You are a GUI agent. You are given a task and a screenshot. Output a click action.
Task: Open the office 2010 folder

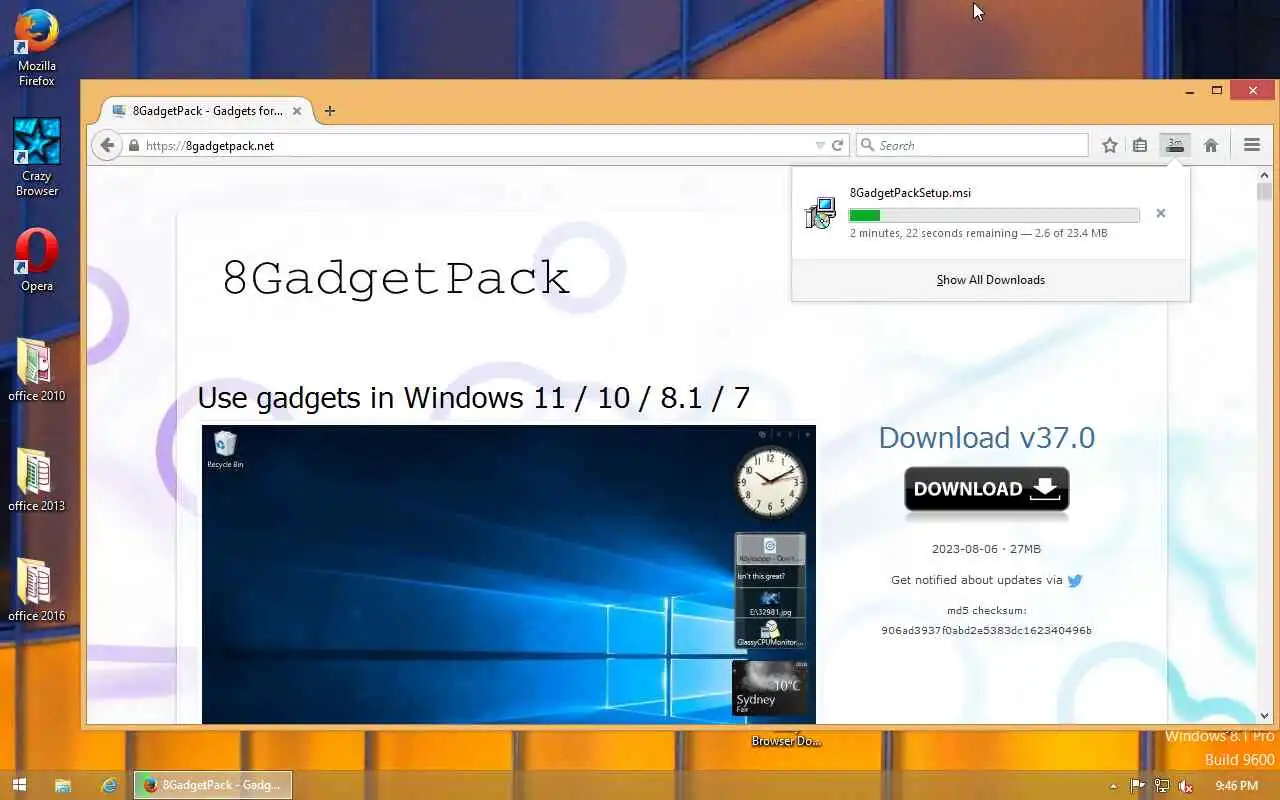(x=37, y=370)
